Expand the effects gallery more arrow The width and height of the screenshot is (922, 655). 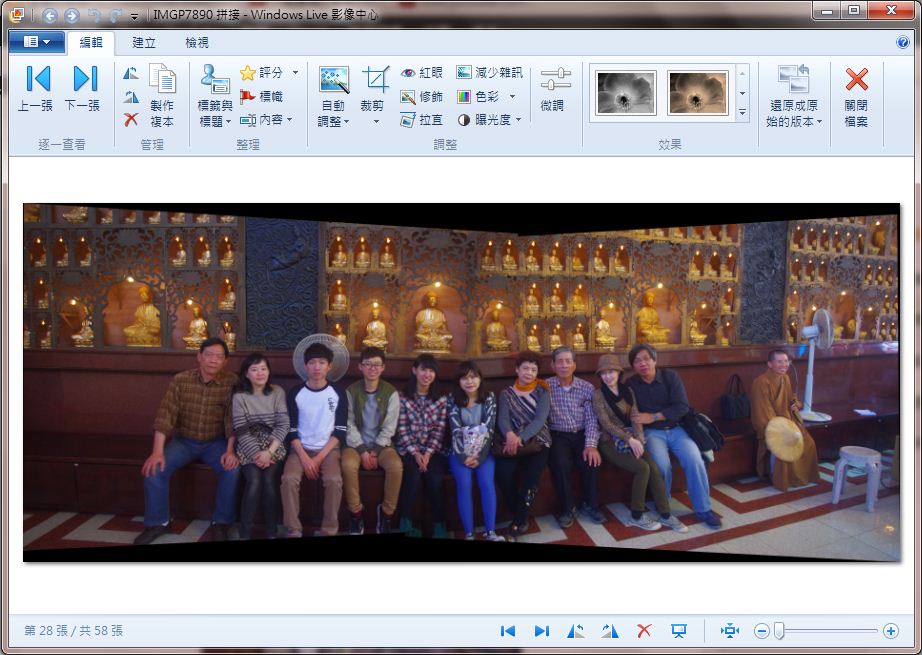coord(743,112)
